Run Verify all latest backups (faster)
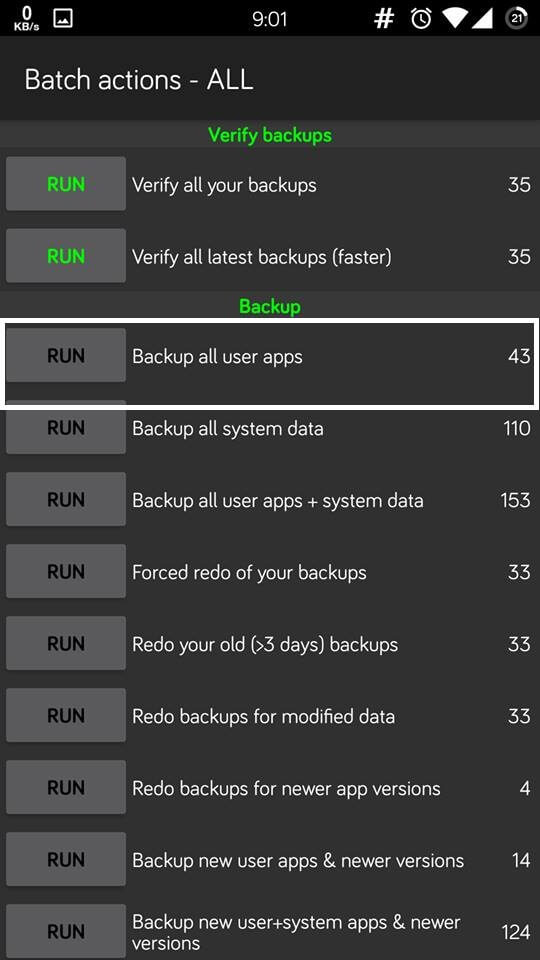Viewport: 540px width, 960px height. [66, 255]
